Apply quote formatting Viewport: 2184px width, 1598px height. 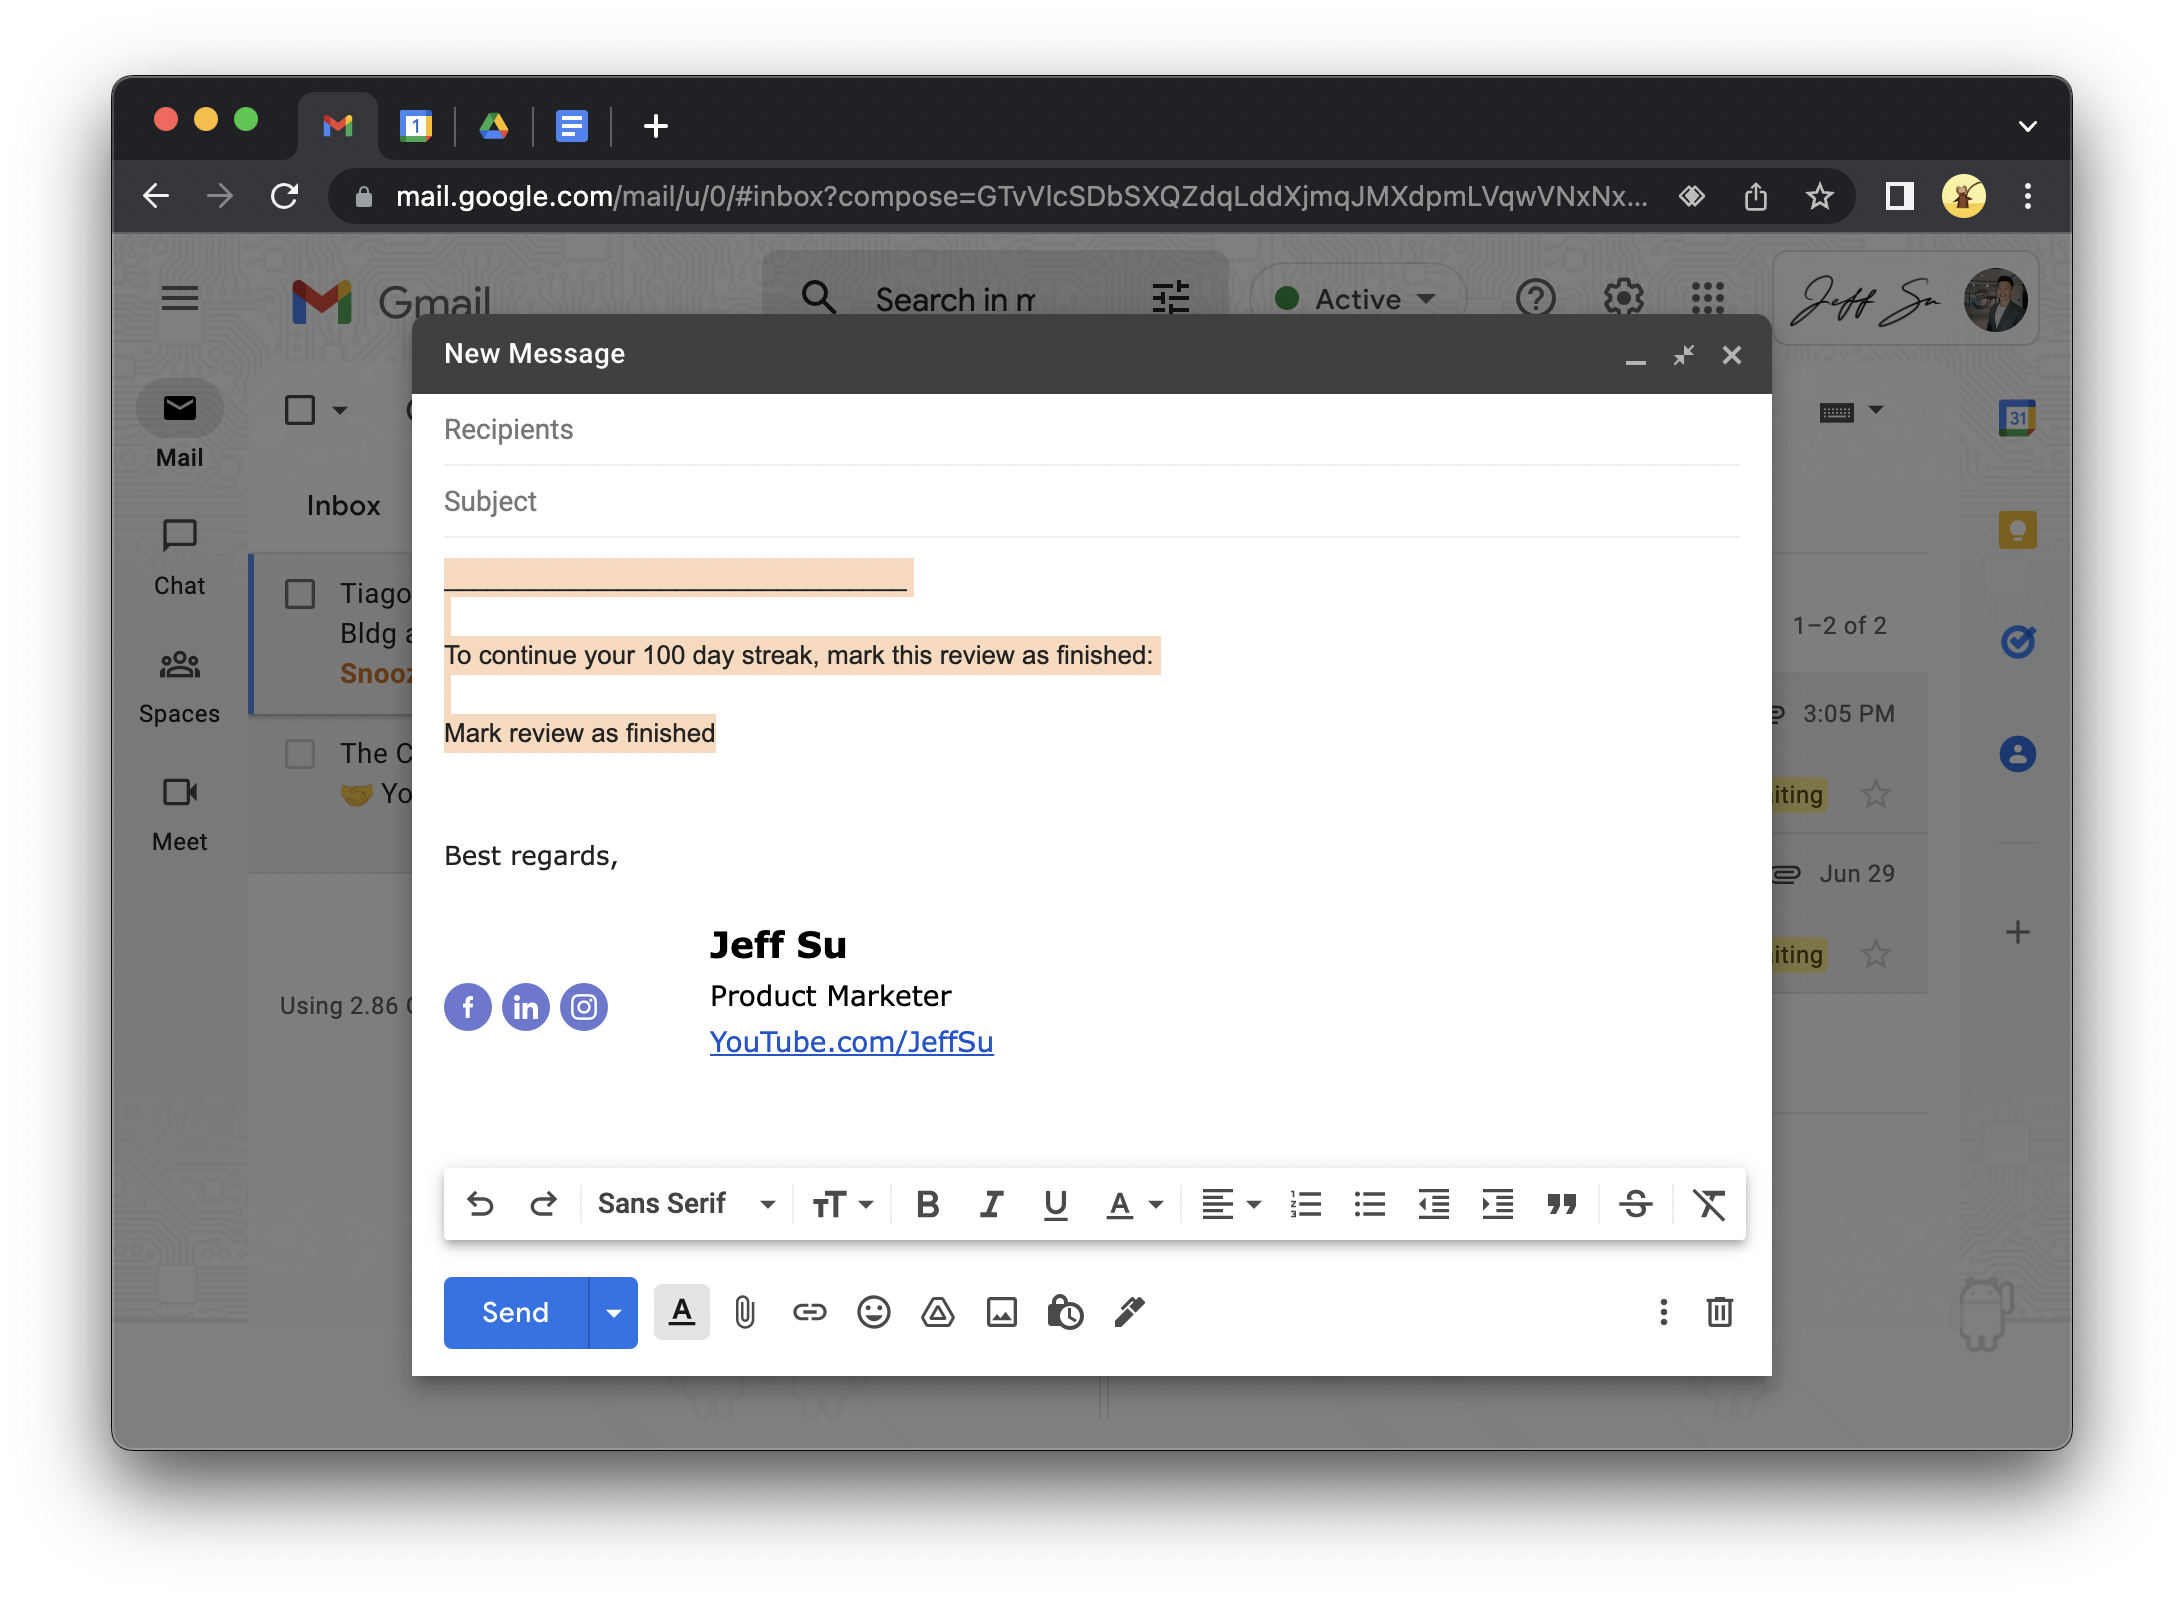pyautogui.click(x=1562, y=1204)
